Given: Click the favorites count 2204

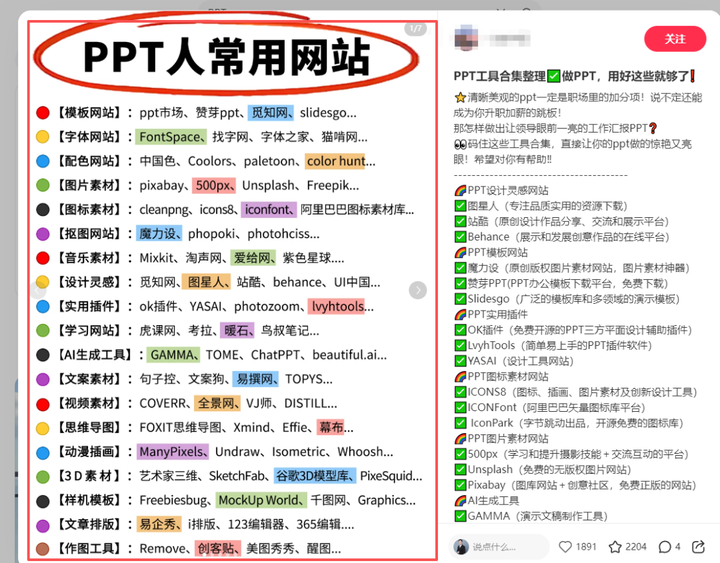Looking at the screenshot, I should click(636, 546).
